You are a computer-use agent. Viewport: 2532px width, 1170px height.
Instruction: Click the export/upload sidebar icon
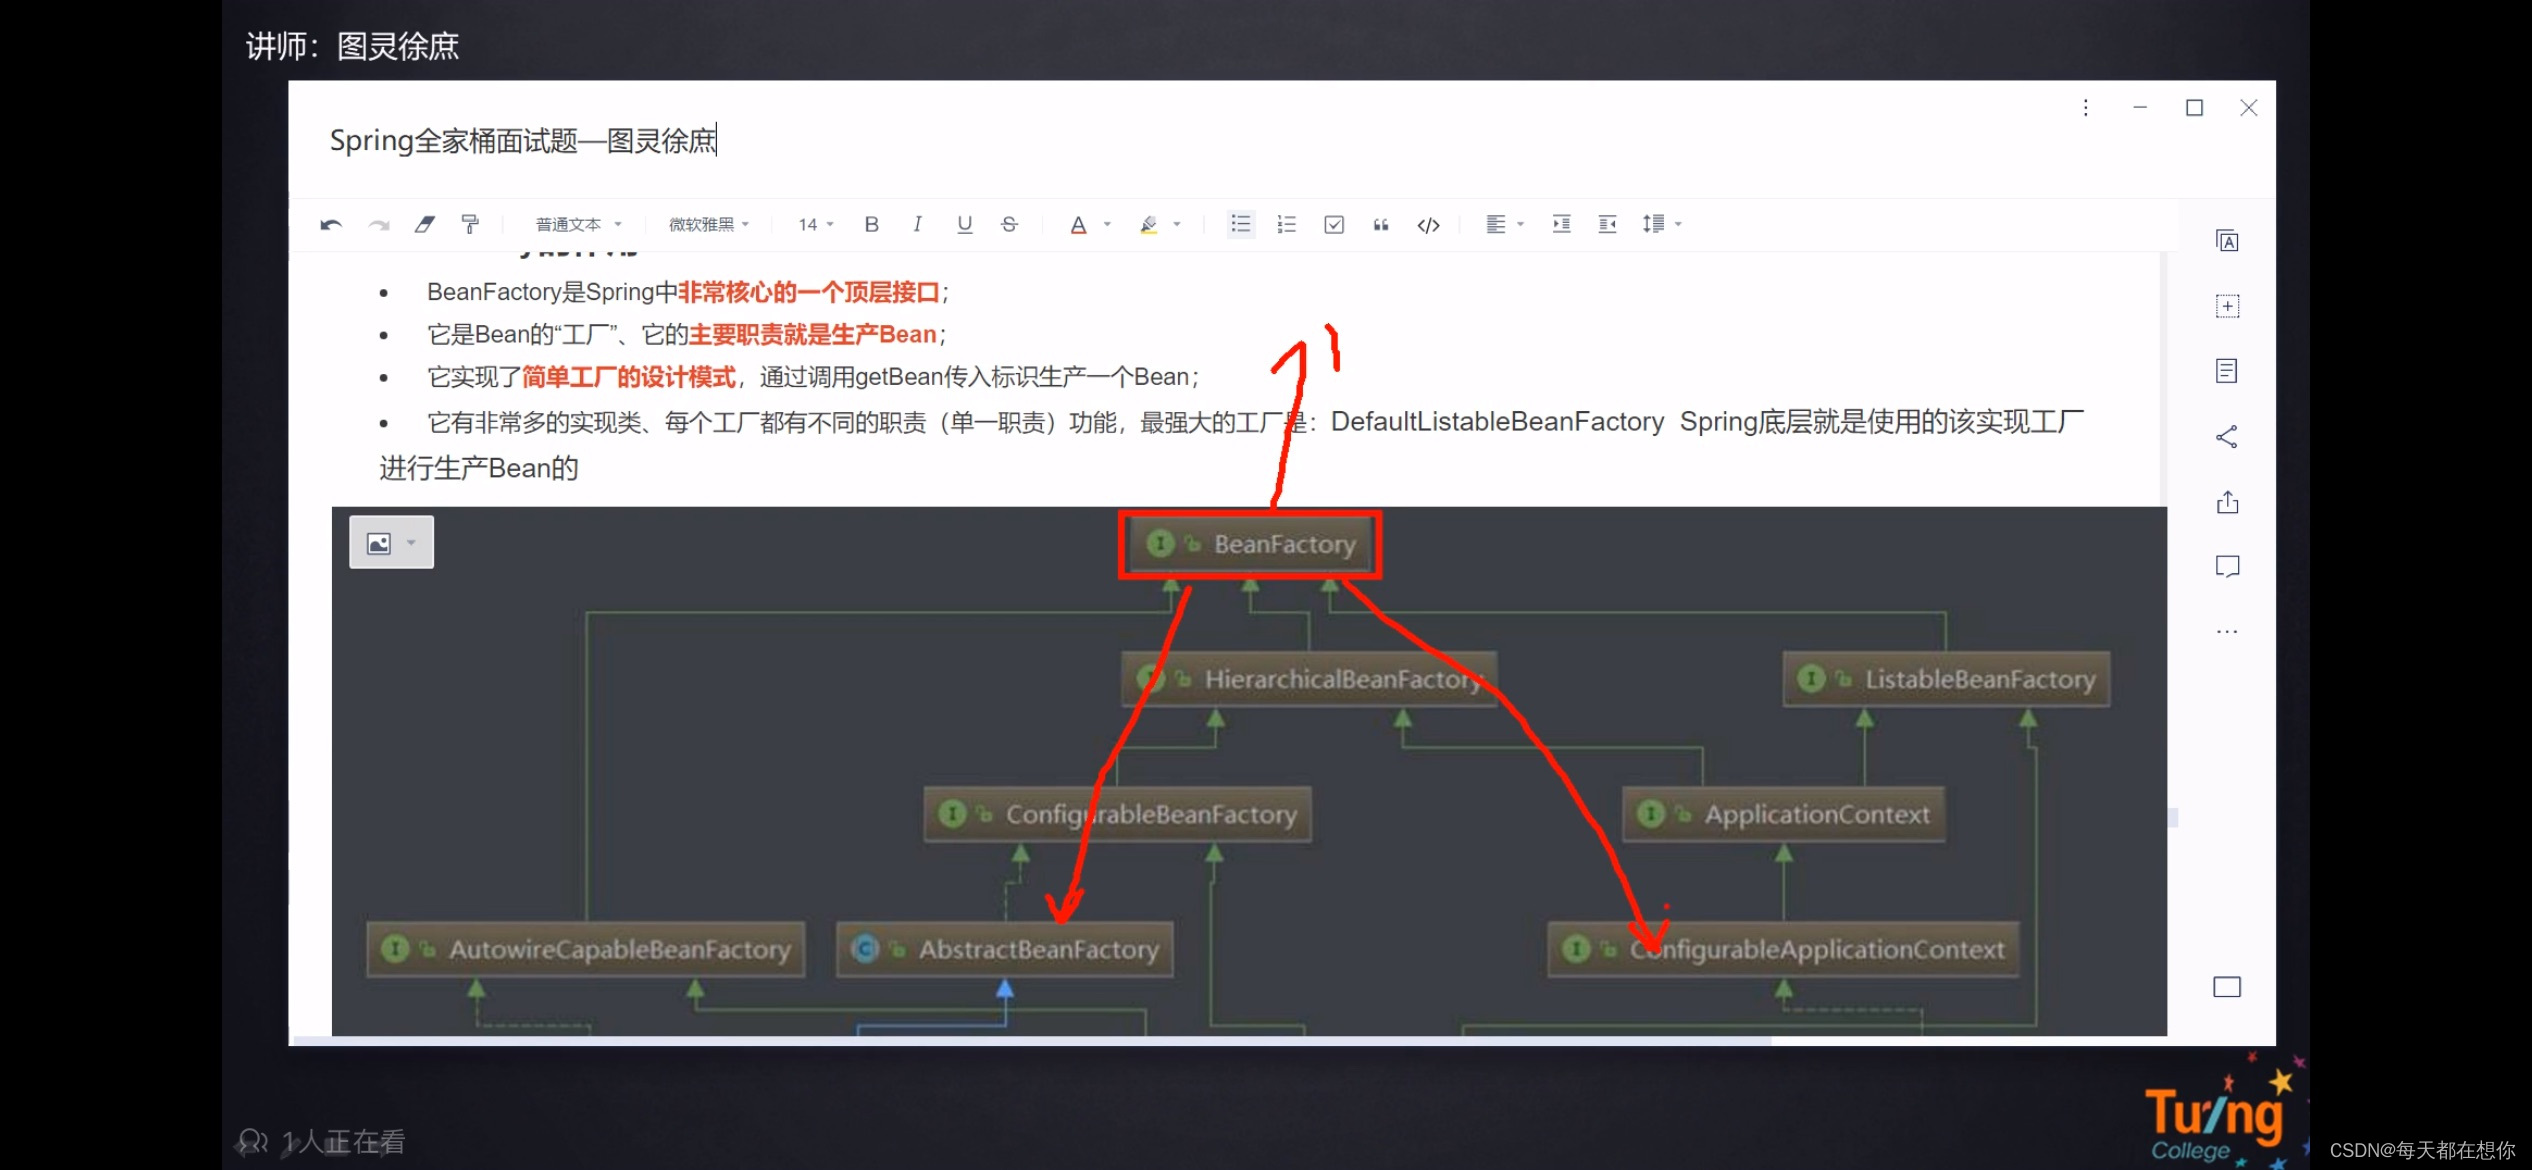point(2226,502)
